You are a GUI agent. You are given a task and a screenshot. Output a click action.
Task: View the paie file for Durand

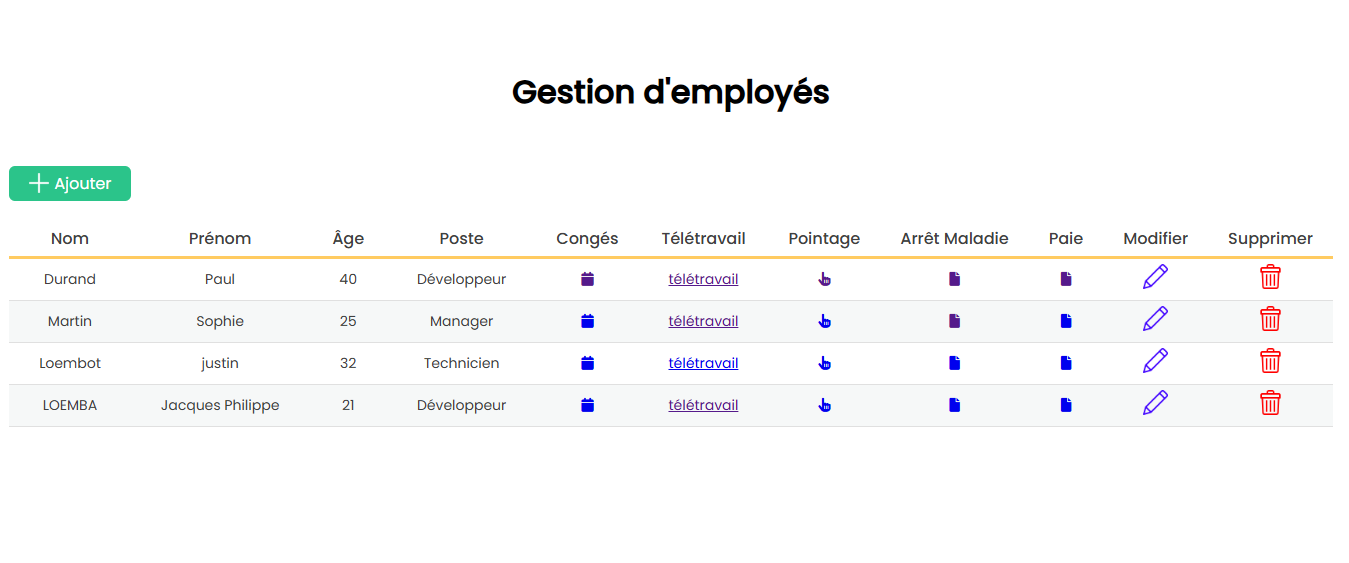coord(1066,279)
